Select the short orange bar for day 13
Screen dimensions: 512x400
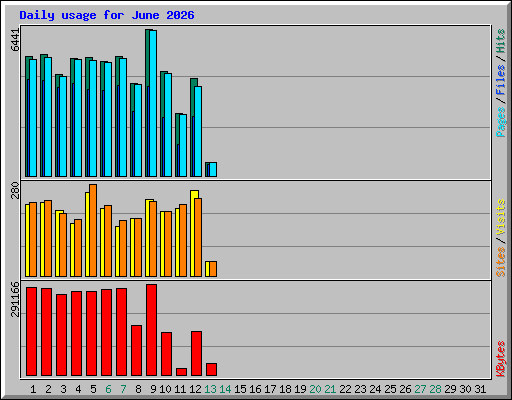click(x=213, y=269)
